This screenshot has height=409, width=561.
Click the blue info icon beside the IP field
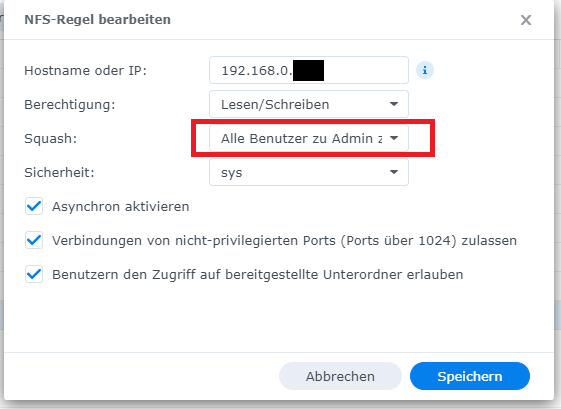pos(425,70)
